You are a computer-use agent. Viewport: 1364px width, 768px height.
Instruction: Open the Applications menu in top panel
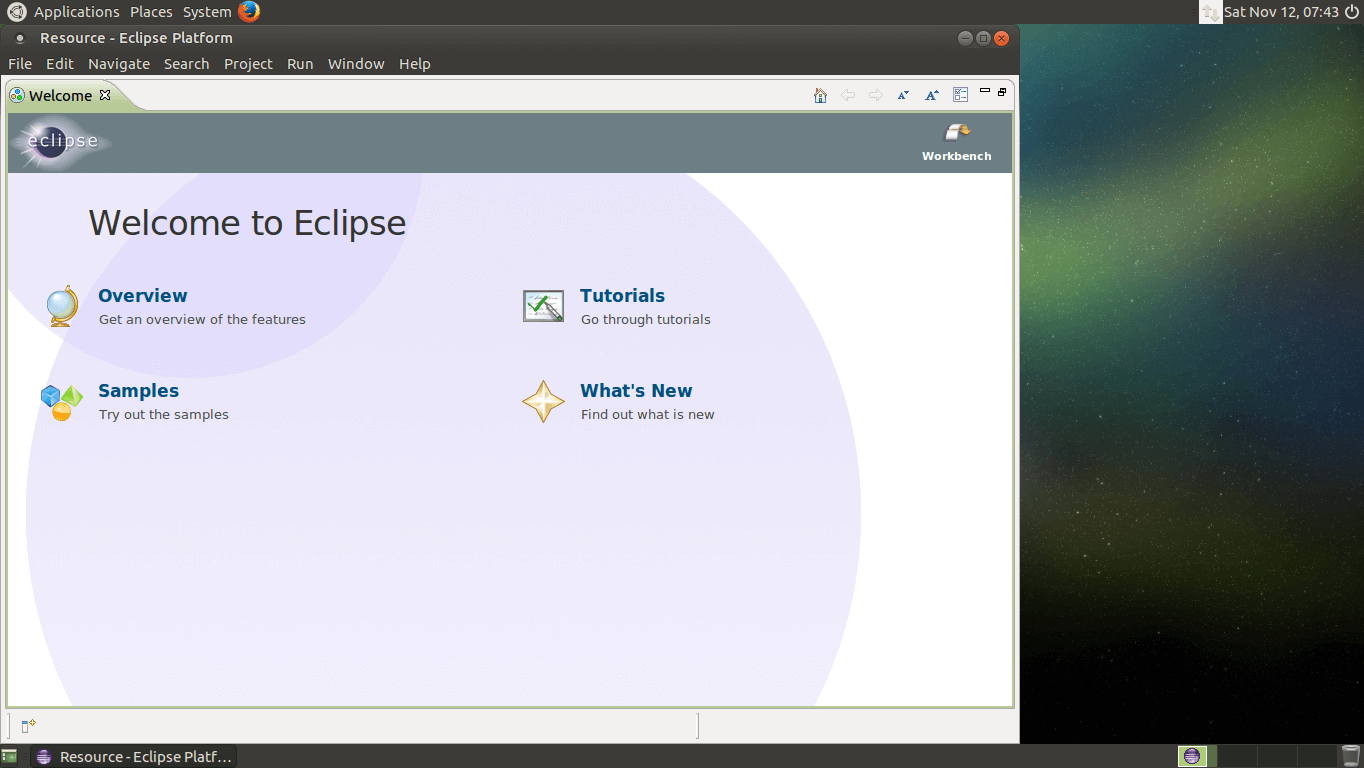[x=76, y=12]
